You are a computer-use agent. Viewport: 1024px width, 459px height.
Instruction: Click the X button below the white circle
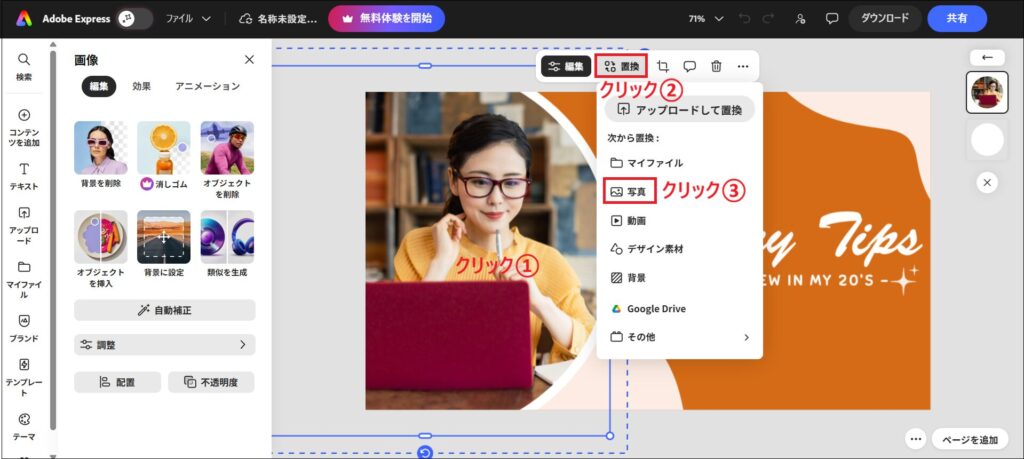click(987, 183)
